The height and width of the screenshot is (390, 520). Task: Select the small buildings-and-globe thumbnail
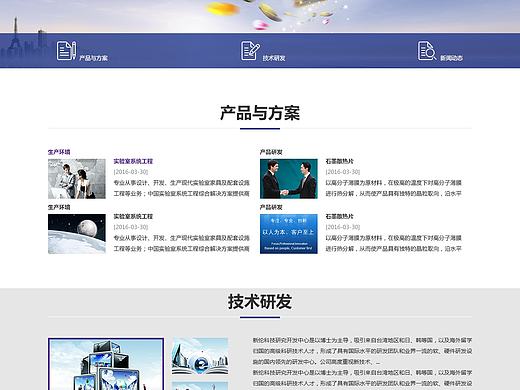(x=200, y=356)
